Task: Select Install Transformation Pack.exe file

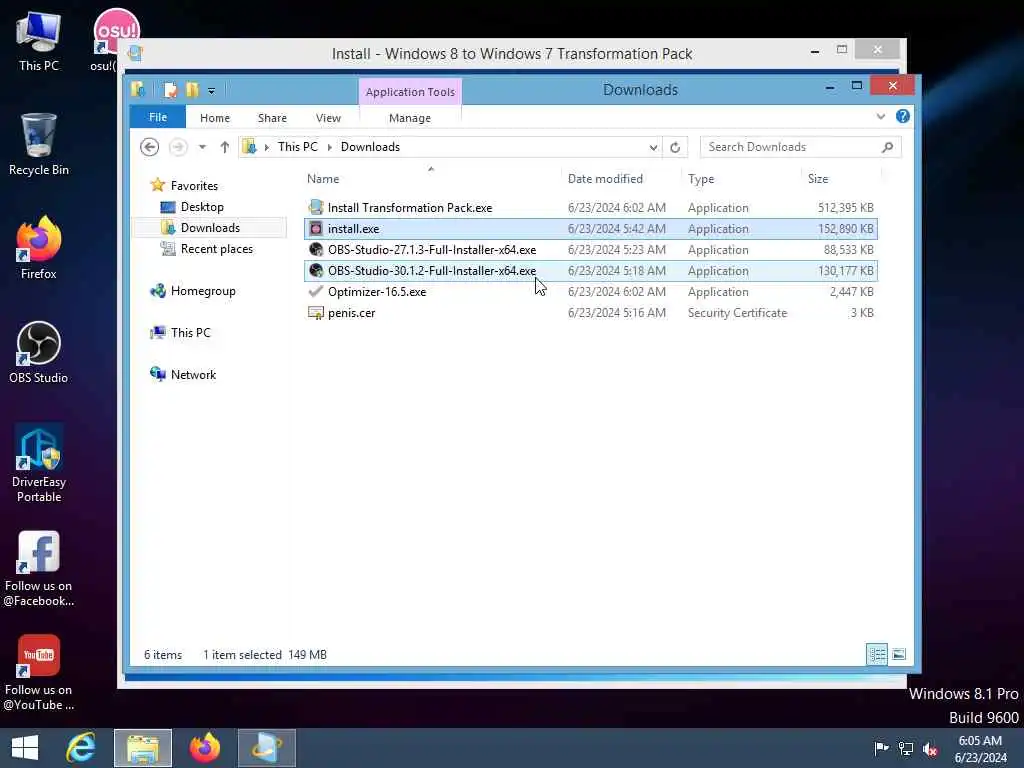Action: click(x=590, y=208)
